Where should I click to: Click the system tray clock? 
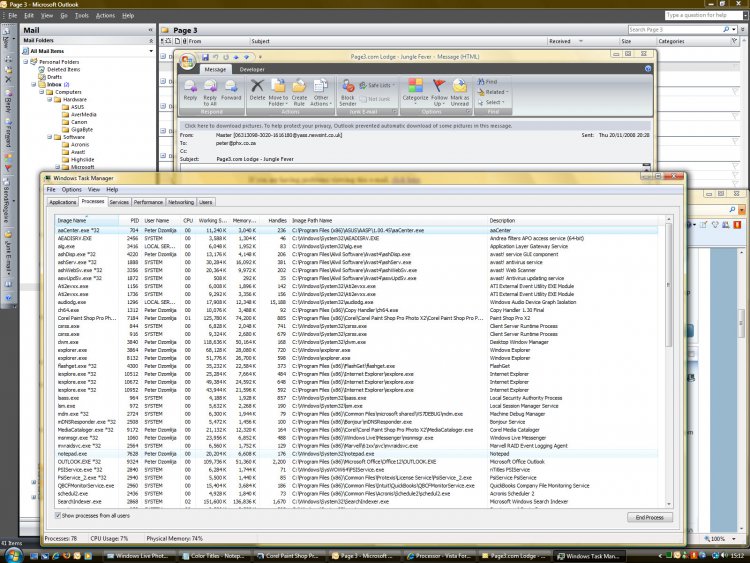click(x=737, y=556)
